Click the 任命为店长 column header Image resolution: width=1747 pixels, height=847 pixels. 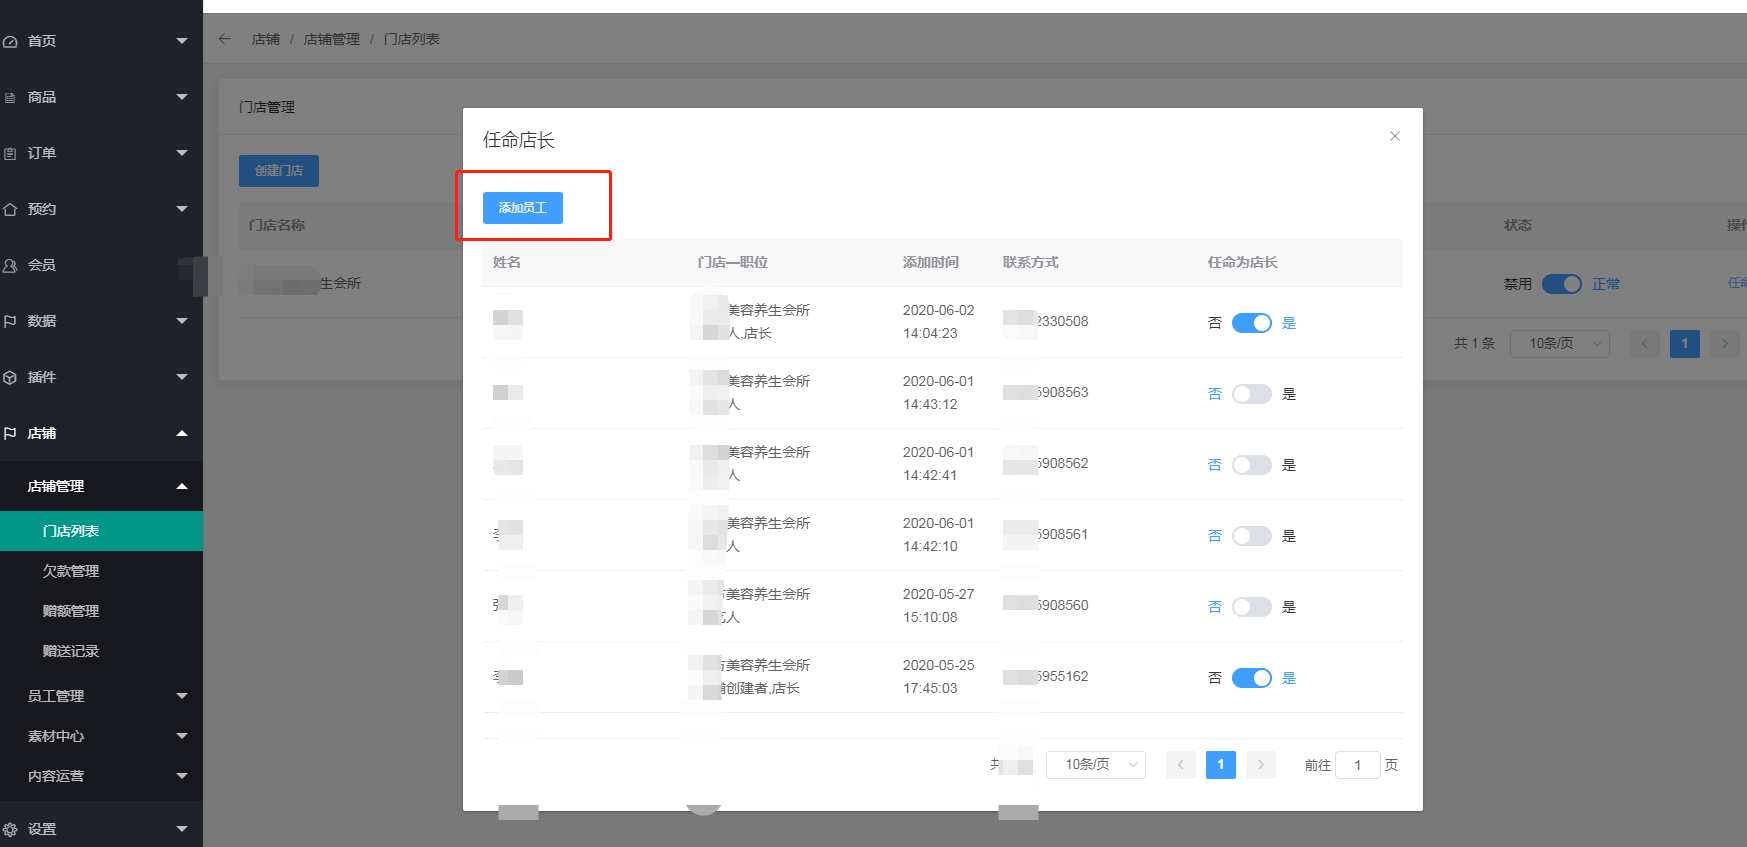[1242, 262]
